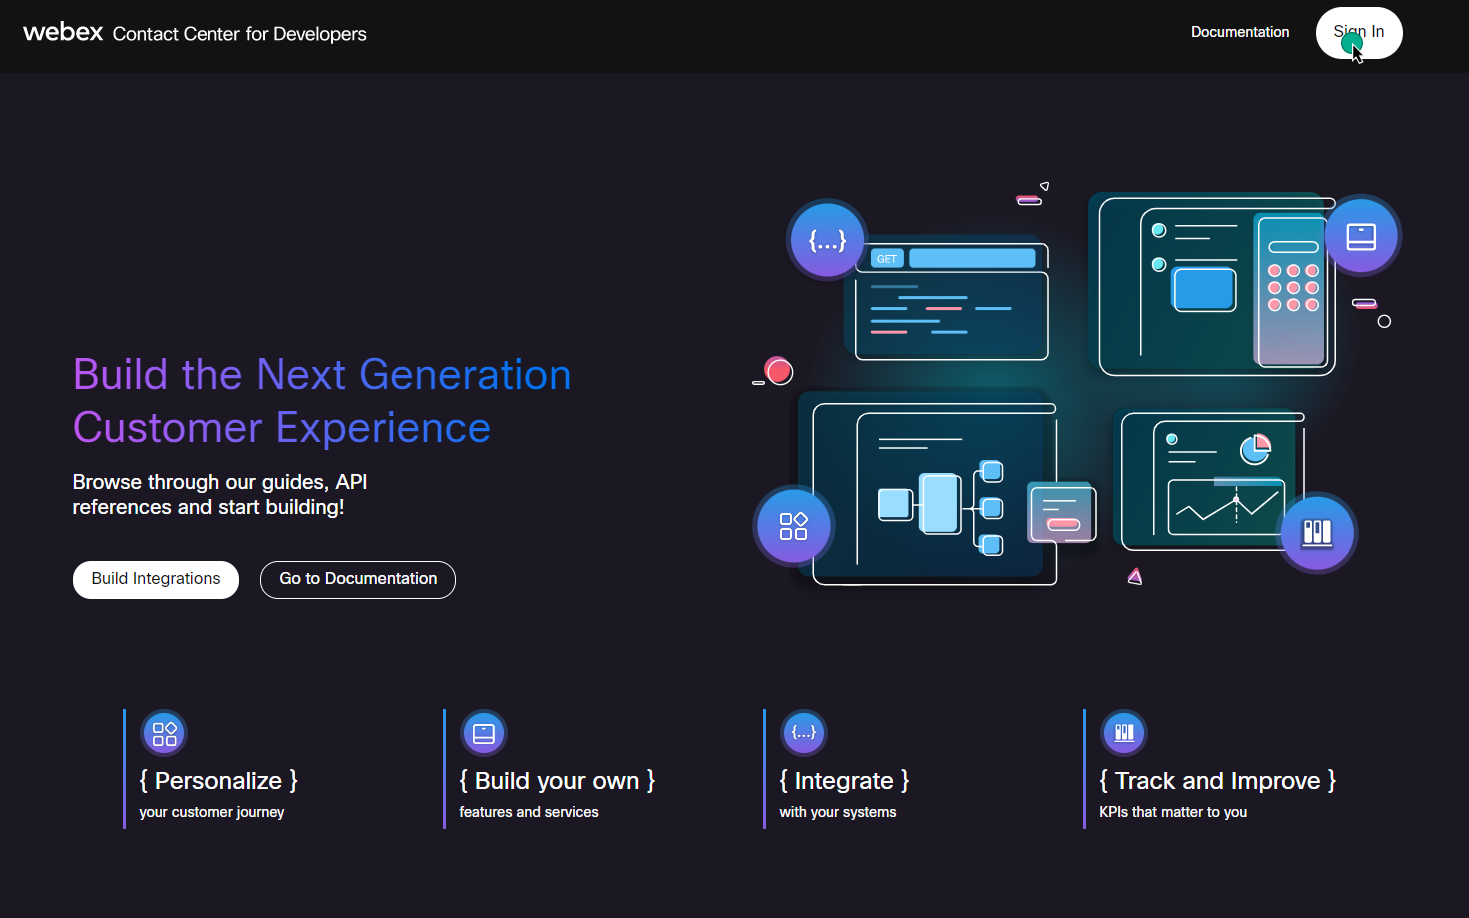Click the Build Integrations button
This screenshot has height=918, width=1469.
(x=155, y=579)
